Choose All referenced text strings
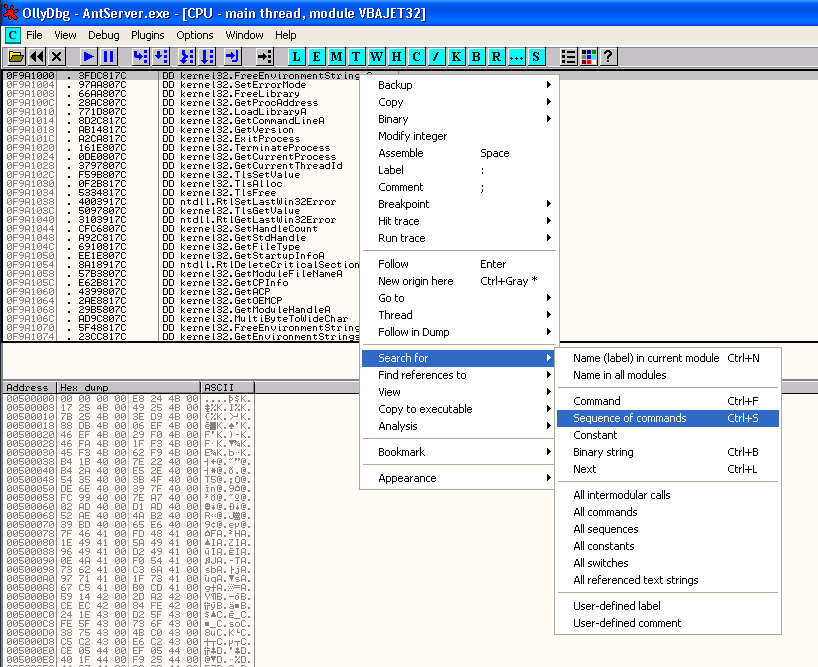Image resolution: width=818 pixels, height=667 pixels. click(x=668, y=580)
